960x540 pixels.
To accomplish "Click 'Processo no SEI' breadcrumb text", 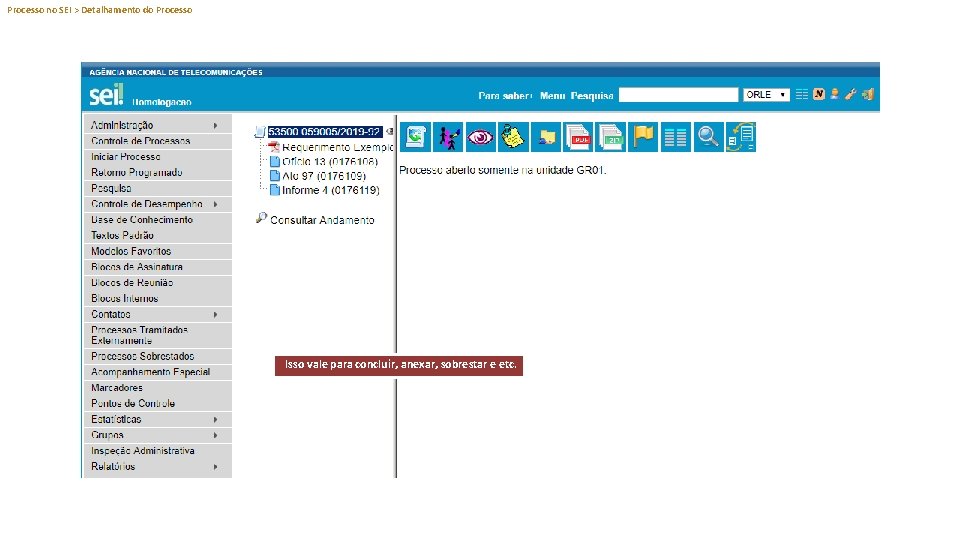I will point(39,10).
